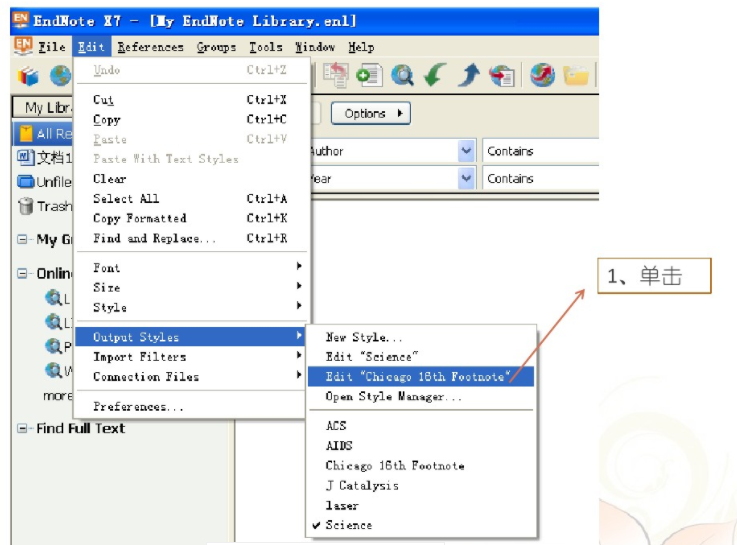Choose New Style in the submenu
This screenshot has height=545, width=737.
[x=421, y=337]
